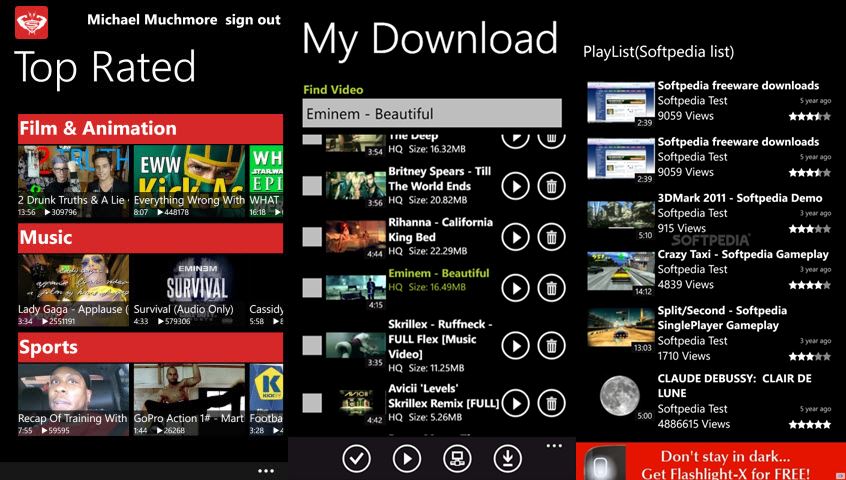This screenshot has height=480, width=846.
Task: Open 2 Drunk Truths & A Lie thumbnail
Action: point(73,181)
